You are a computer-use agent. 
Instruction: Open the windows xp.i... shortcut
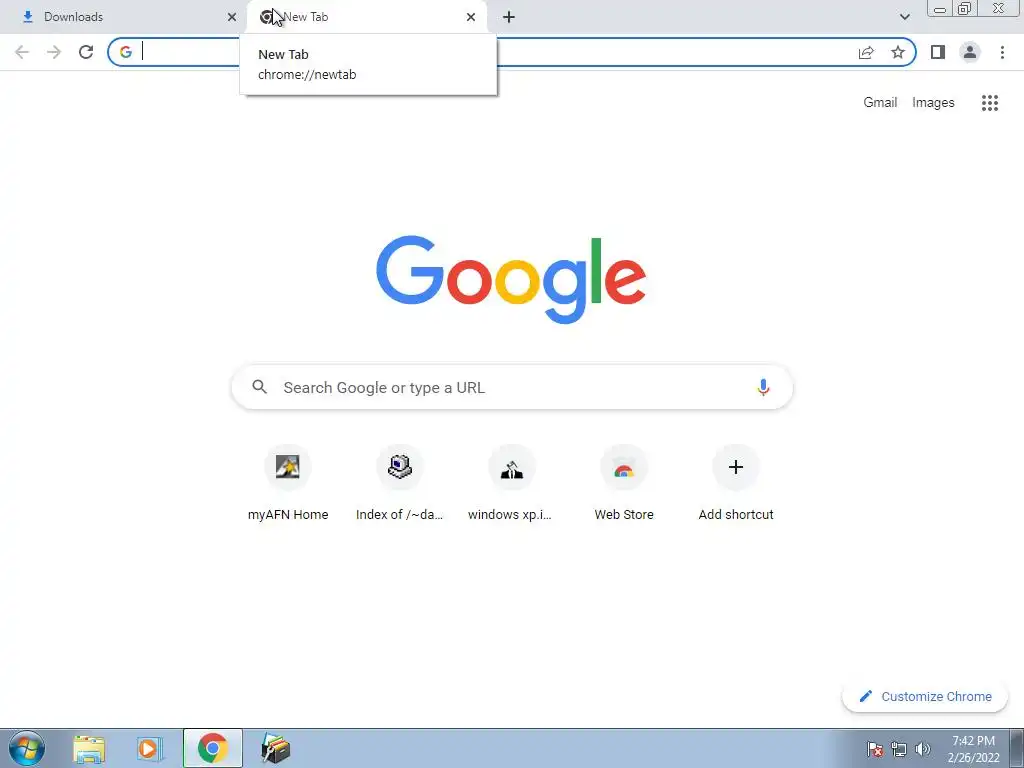[511, 483]
